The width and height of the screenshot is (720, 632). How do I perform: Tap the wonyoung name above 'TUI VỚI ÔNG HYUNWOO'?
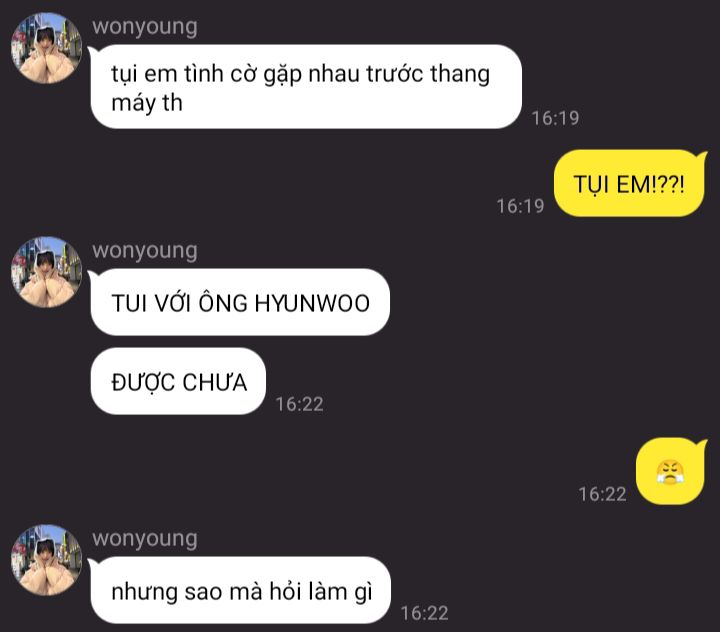pos(145,251)
